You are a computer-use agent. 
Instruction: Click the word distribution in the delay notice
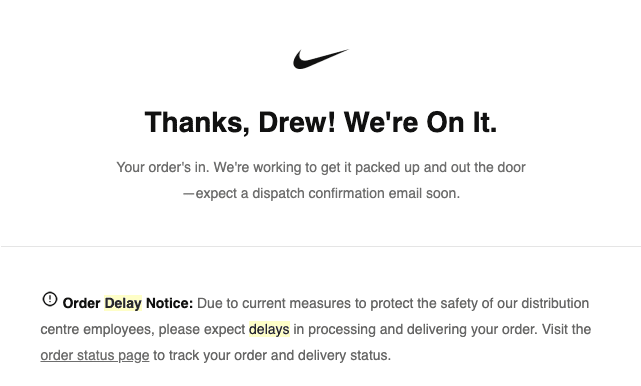tap(555, 303)
